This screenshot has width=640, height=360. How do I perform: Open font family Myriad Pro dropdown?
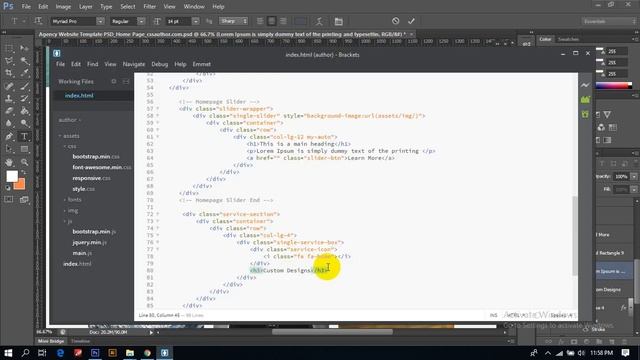100,21
